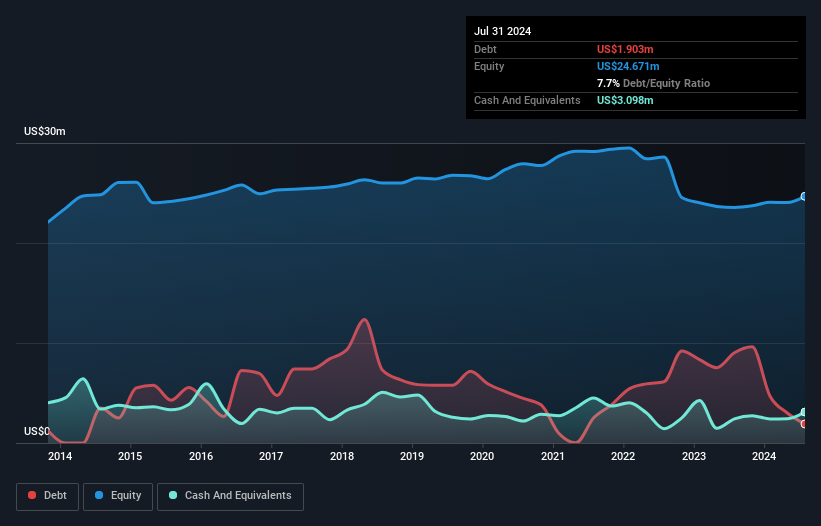The image size is (821, 526).
Task: Click the red Debt endpoint marker on chart
Action: (803, 424)
